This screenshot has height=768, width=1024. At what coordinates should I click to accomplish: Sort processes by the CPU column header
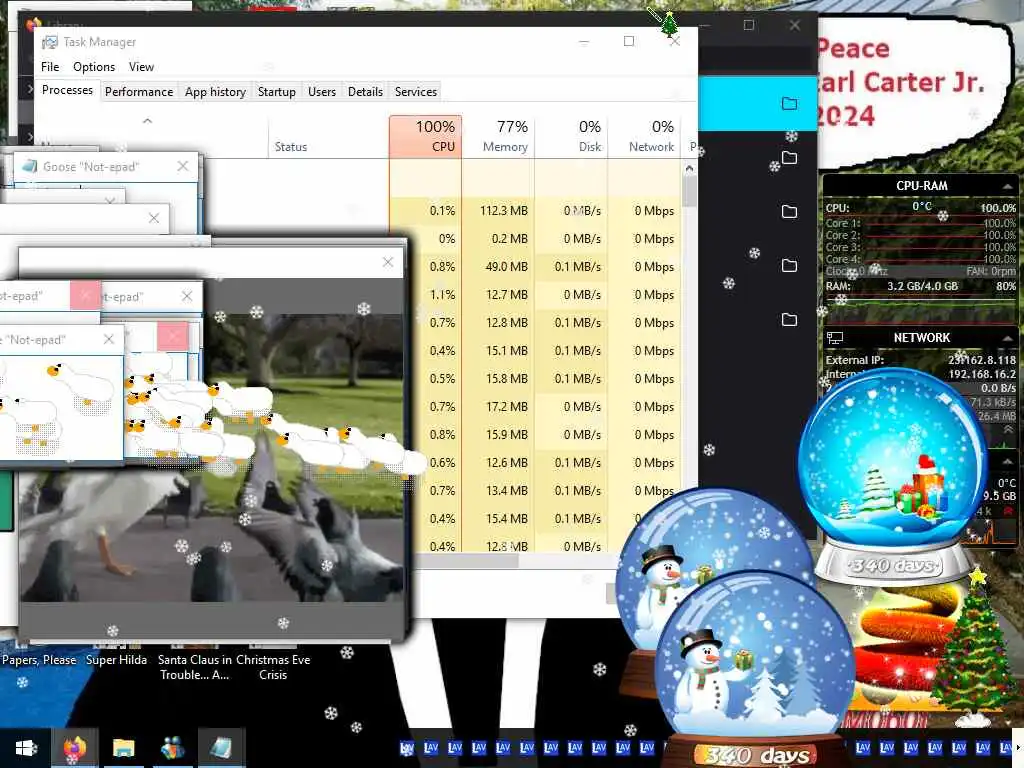coord(425,136)
